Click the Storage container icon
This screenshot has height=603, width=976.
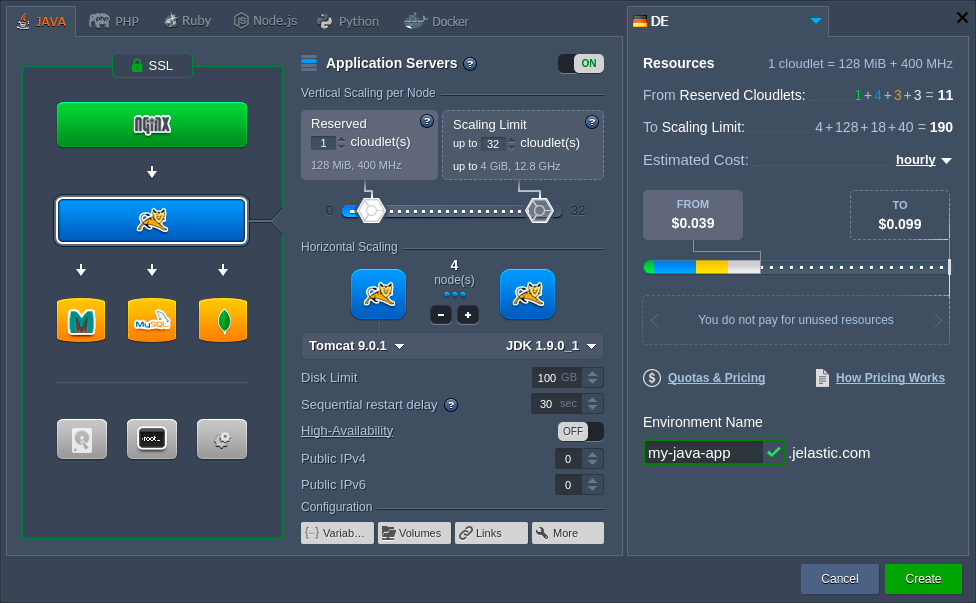point(81,438)
